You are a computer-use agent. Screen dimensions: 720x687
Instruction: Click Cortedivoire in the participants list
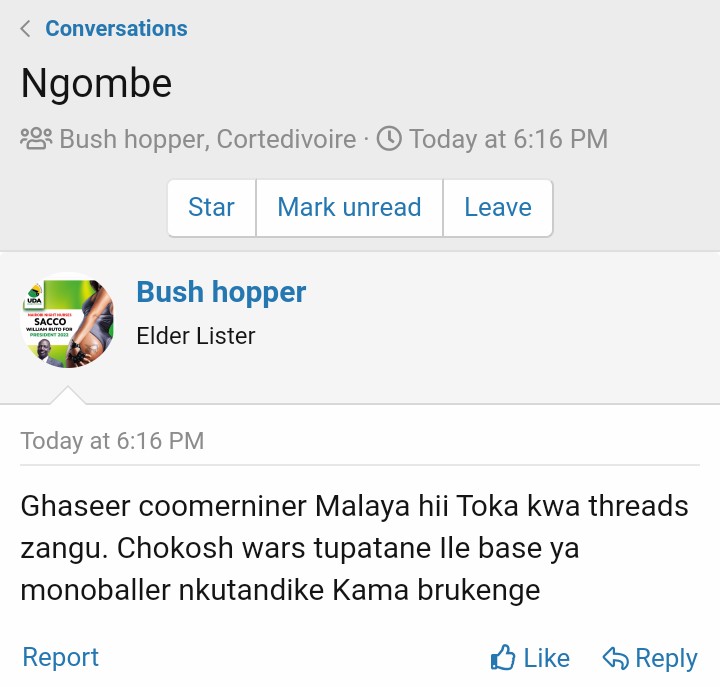click(287, 139)
